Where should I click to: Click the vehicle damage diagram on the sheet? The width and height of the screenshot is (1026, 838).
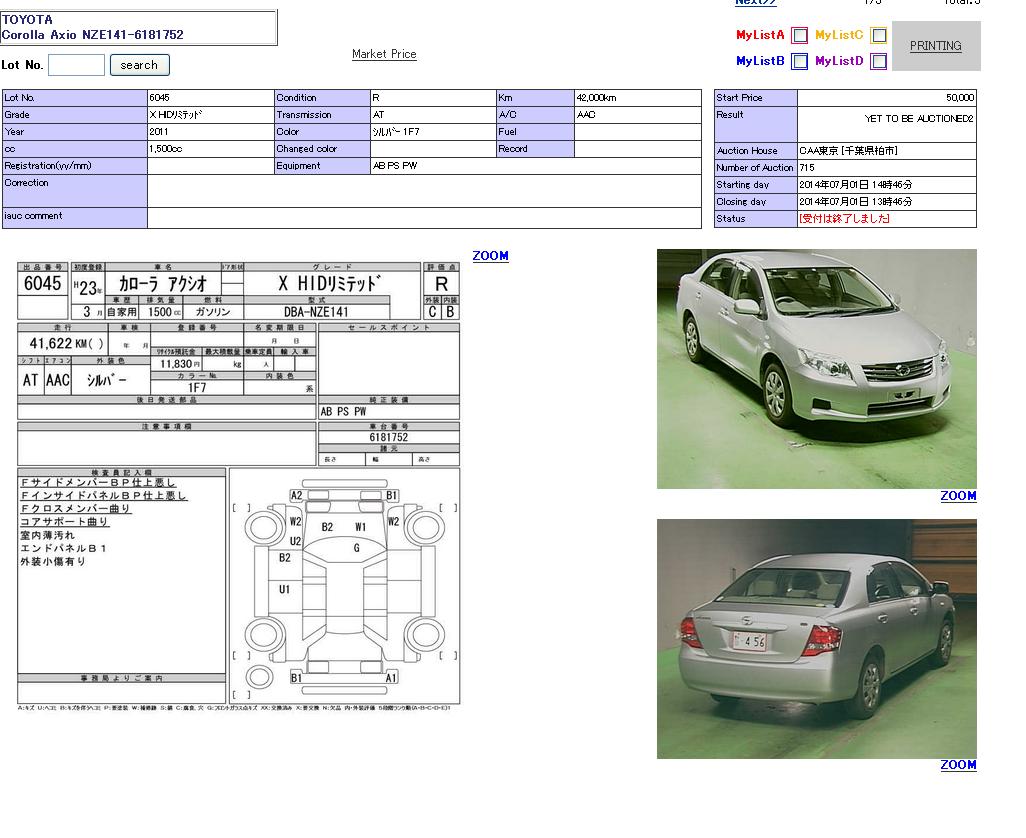344,587
